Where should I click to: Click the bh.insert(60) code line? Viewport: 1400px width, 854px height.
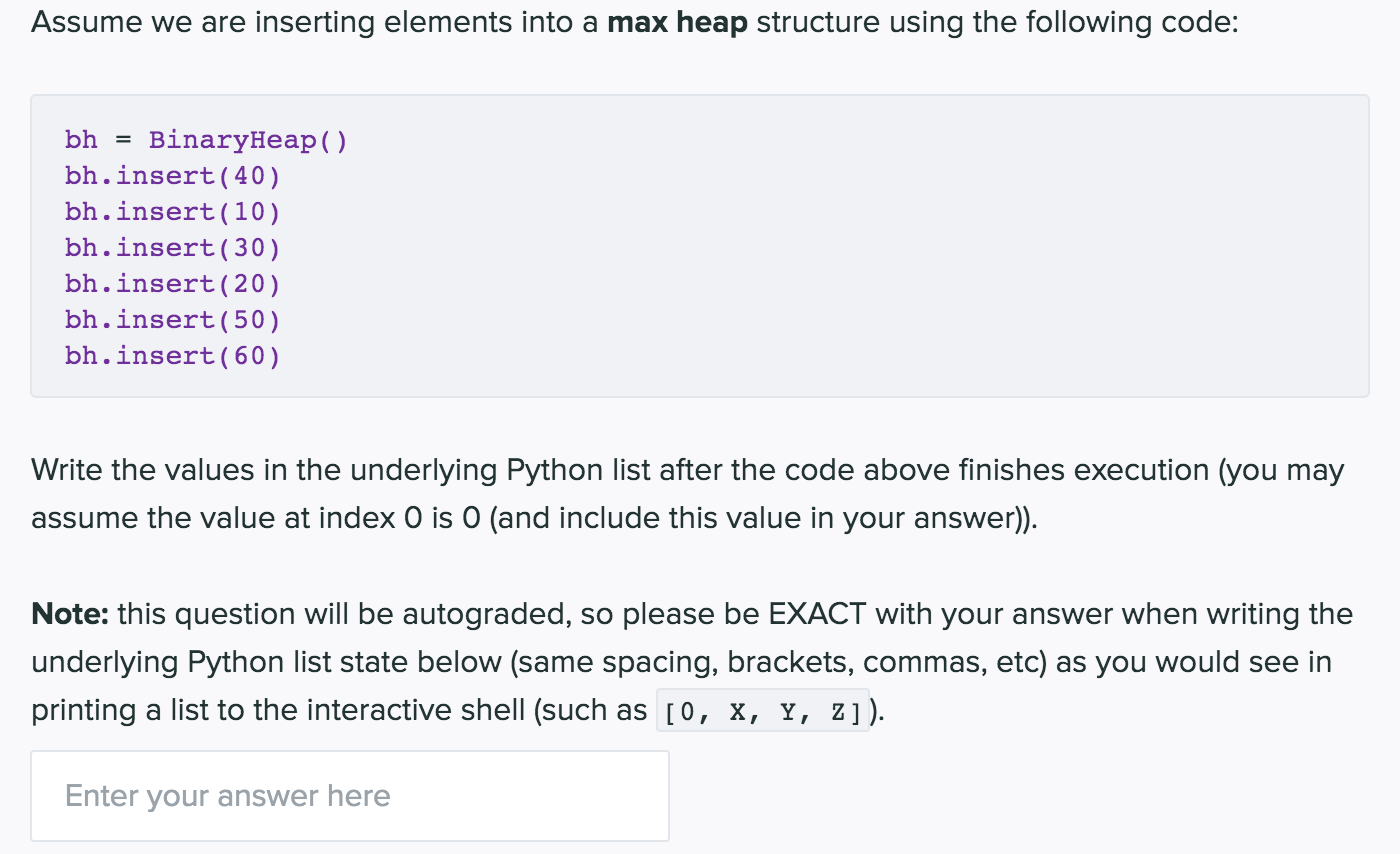[172, 356]
